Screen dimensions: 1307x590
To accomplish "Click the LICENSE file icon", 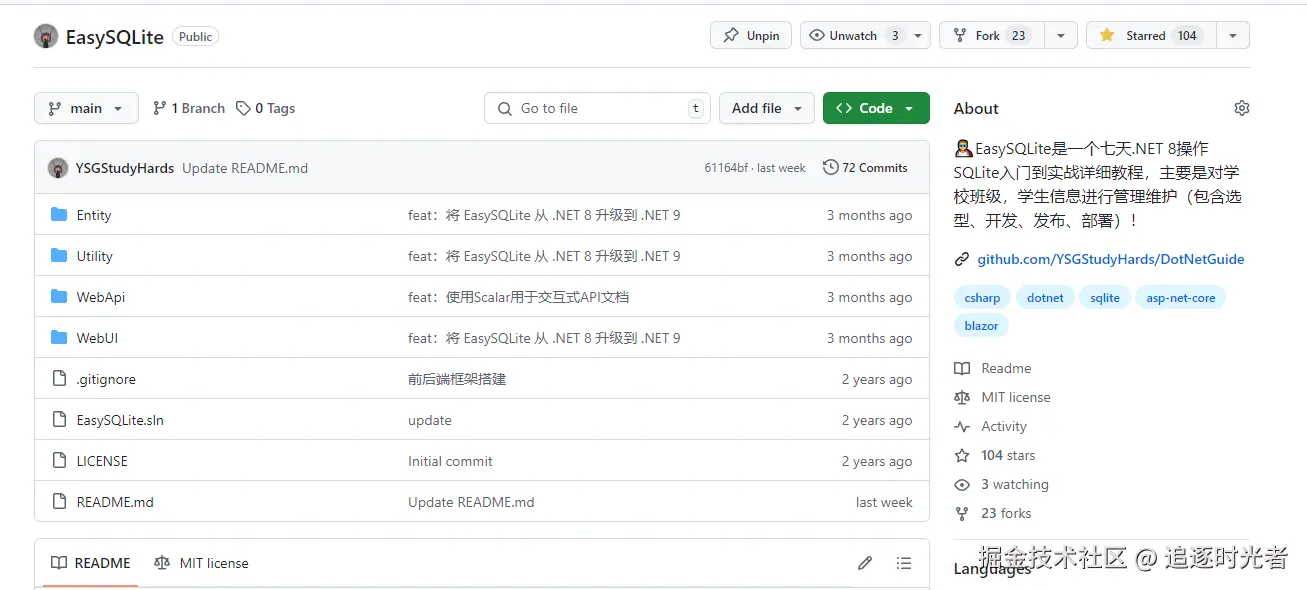I will click(x=59, y=461).
